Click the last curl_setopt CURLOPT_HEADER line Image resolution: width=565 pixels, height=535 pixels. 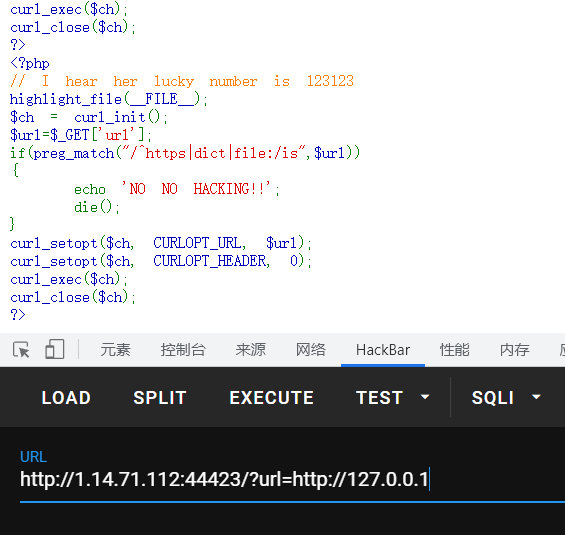pos(161,261)
